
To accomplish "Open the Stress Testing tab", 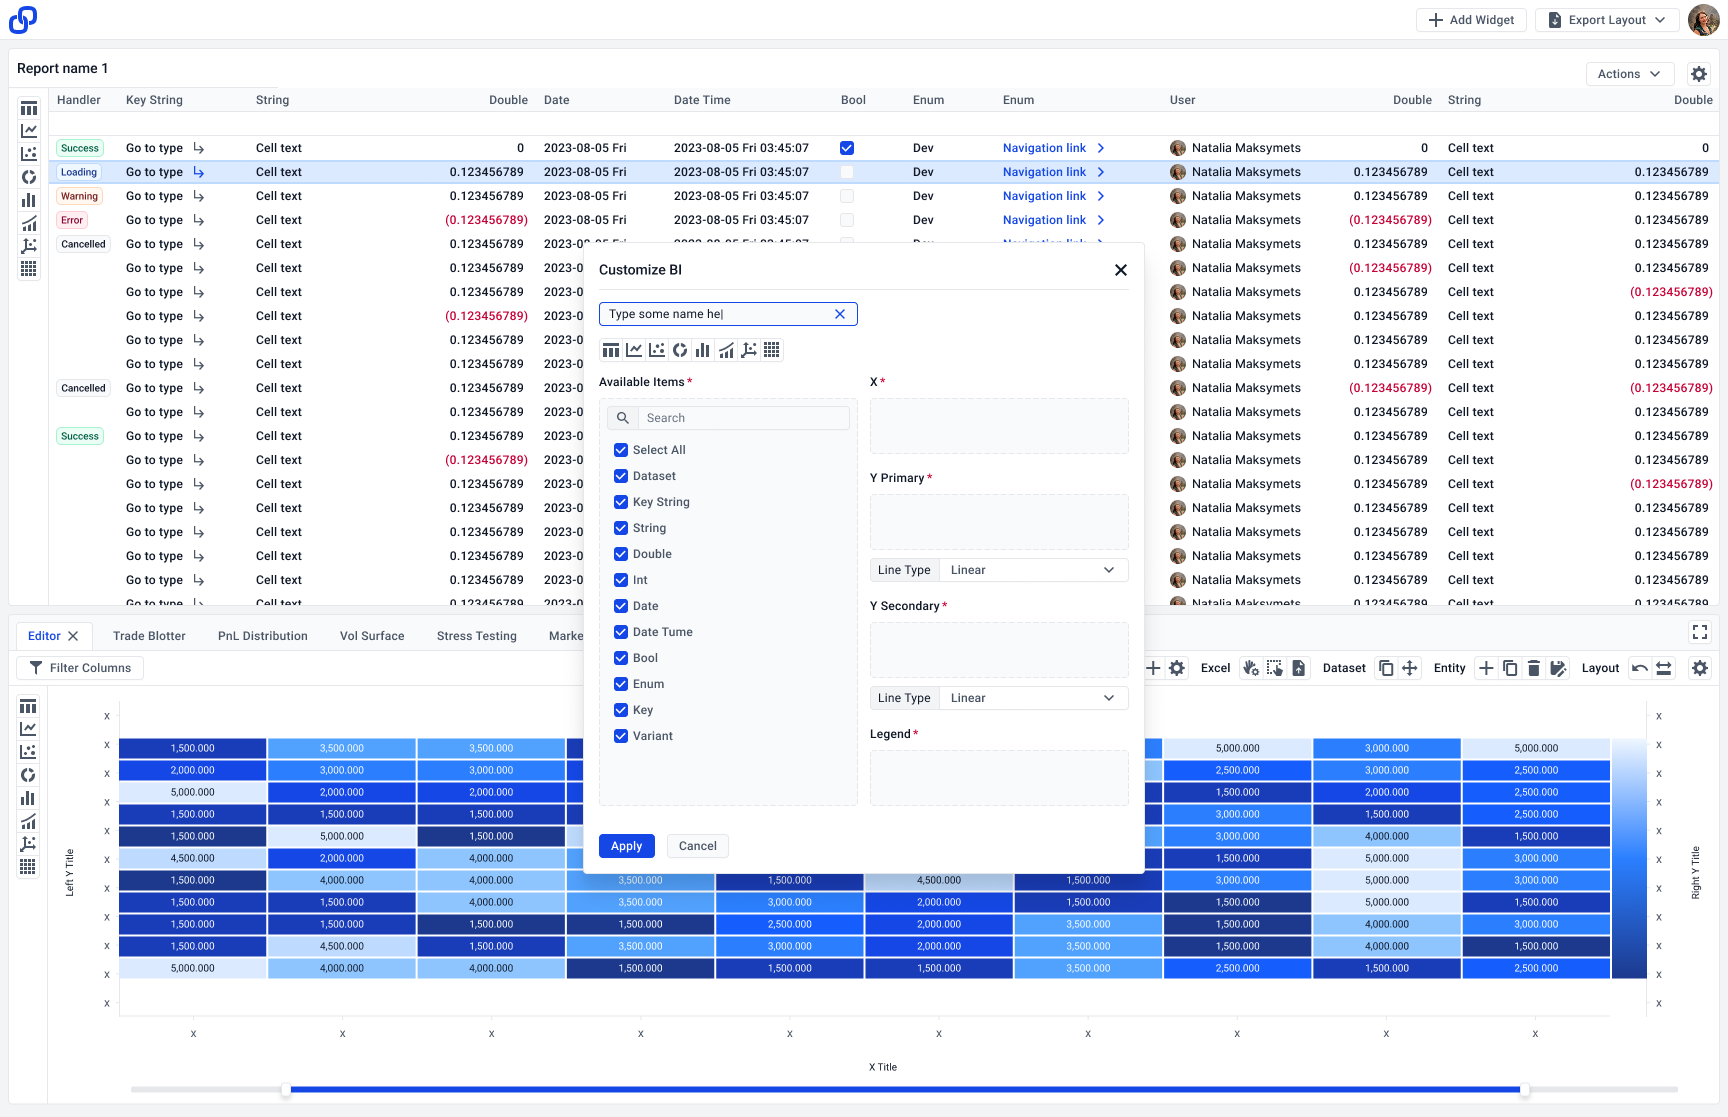I will [477, 636].
